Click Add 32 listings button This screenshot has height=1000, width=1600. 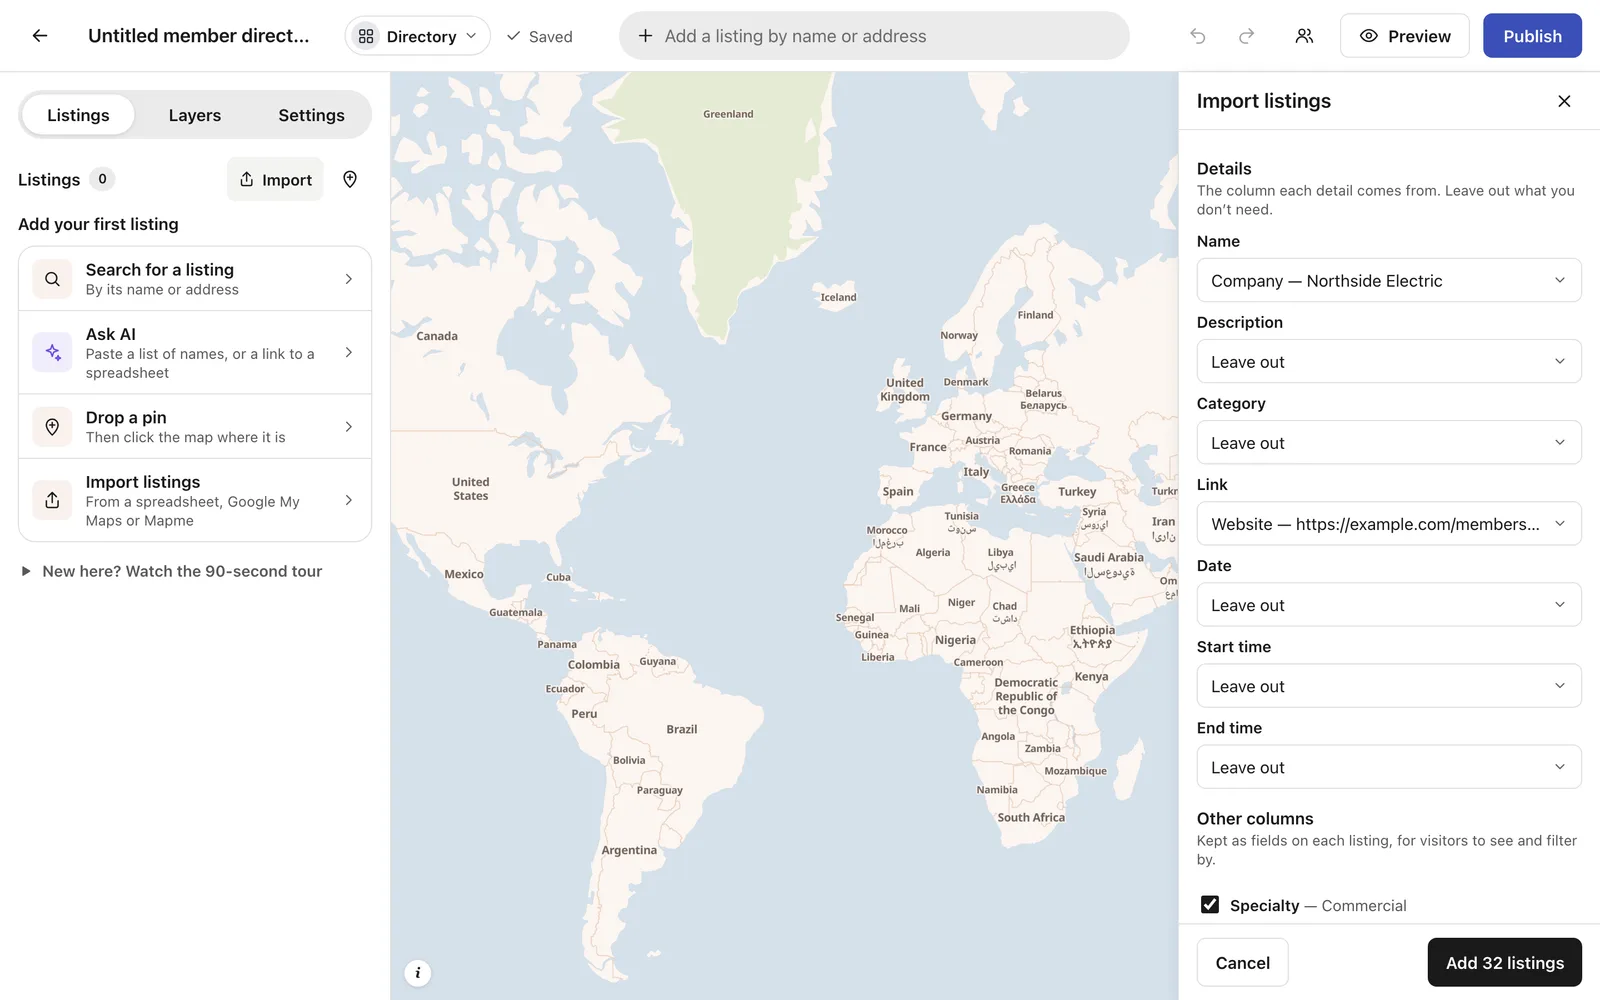(x=1505, y=963)
